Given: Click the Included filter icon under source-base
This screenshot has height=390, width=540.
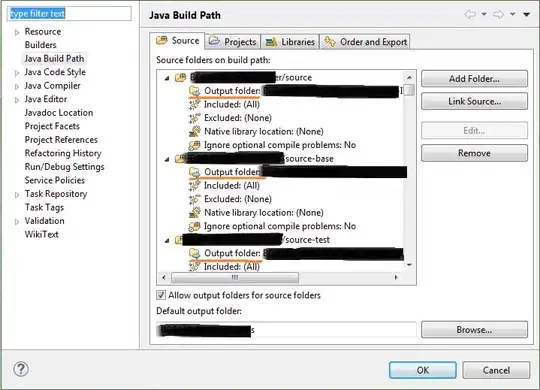Looking at the screenshot, I should tap(195, 186).
